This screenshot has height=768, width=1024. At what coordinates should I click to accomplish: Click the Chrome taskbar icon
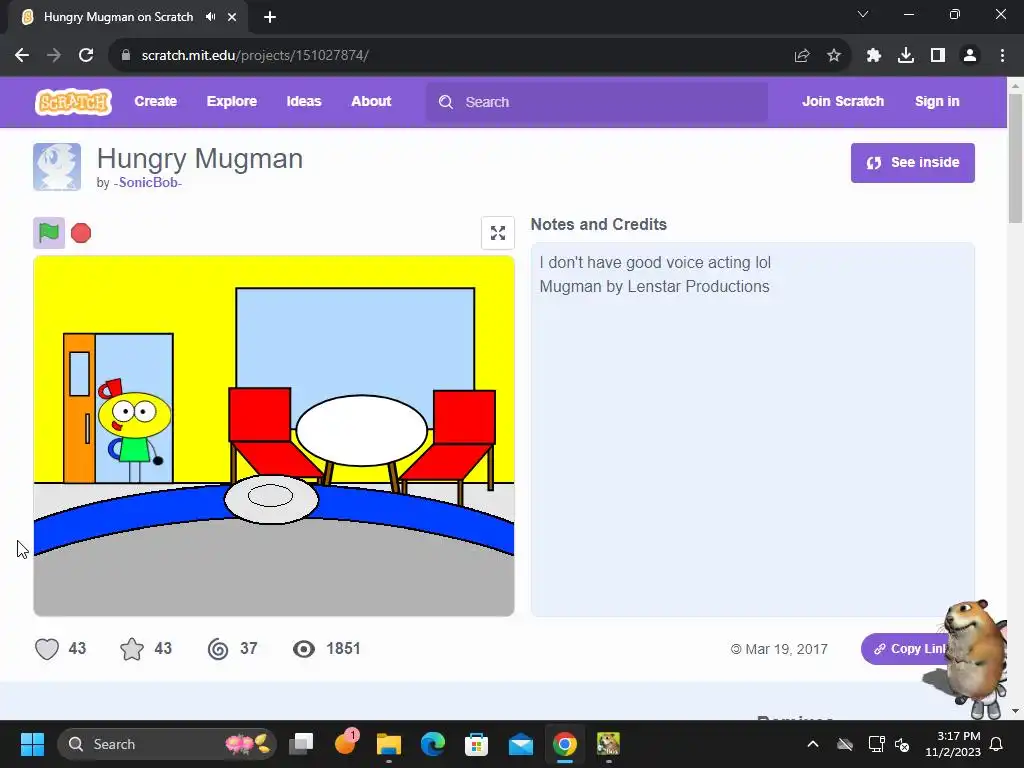pyautogui.click(x=565, y=744)
